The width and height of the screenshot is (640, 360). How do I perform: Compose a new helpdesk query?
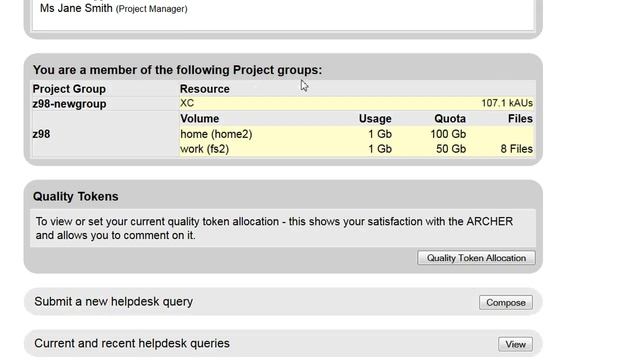[x=506, y=302]
